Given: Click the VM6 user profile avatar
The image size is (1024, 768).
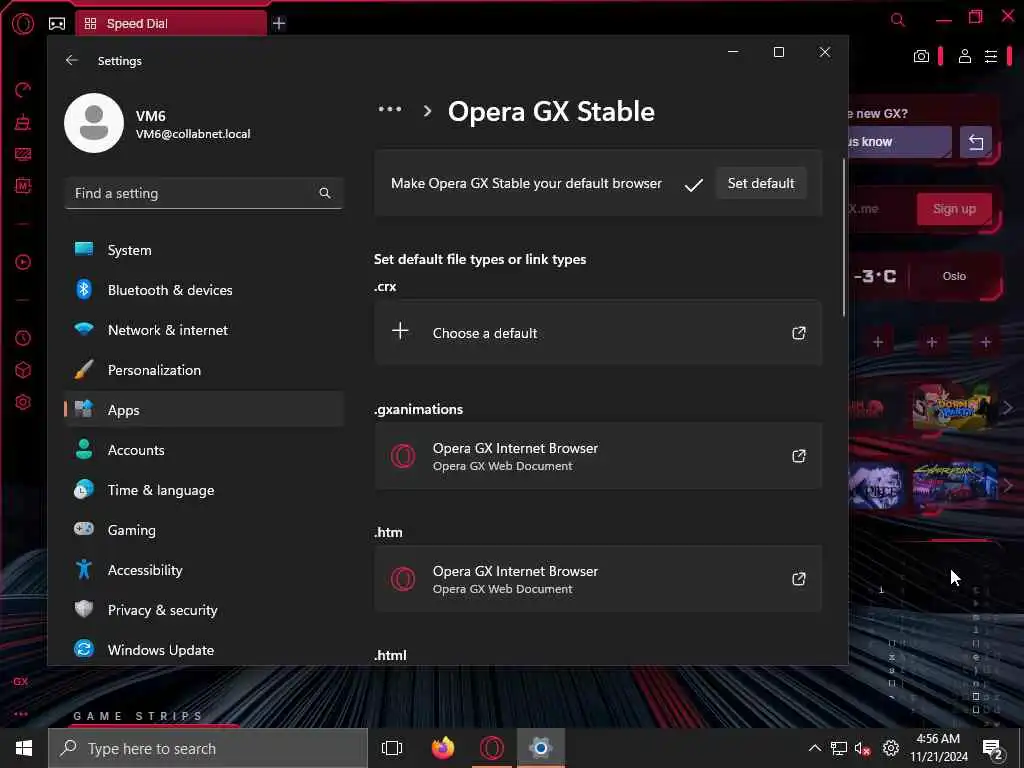Looking at the screenshot, I should [94, 123].
